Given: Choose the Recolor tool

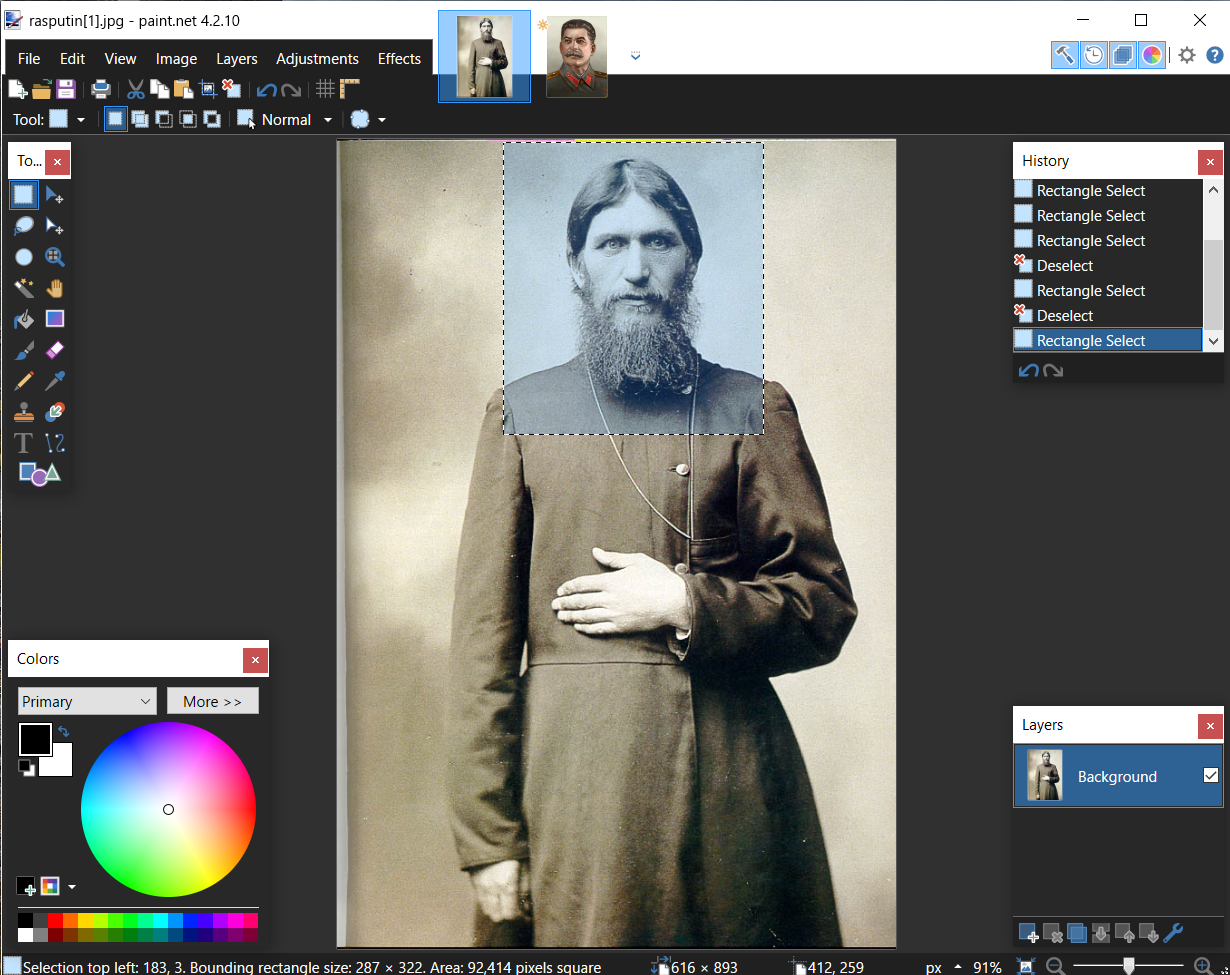Looking at the screenshot, I should 55,411.
